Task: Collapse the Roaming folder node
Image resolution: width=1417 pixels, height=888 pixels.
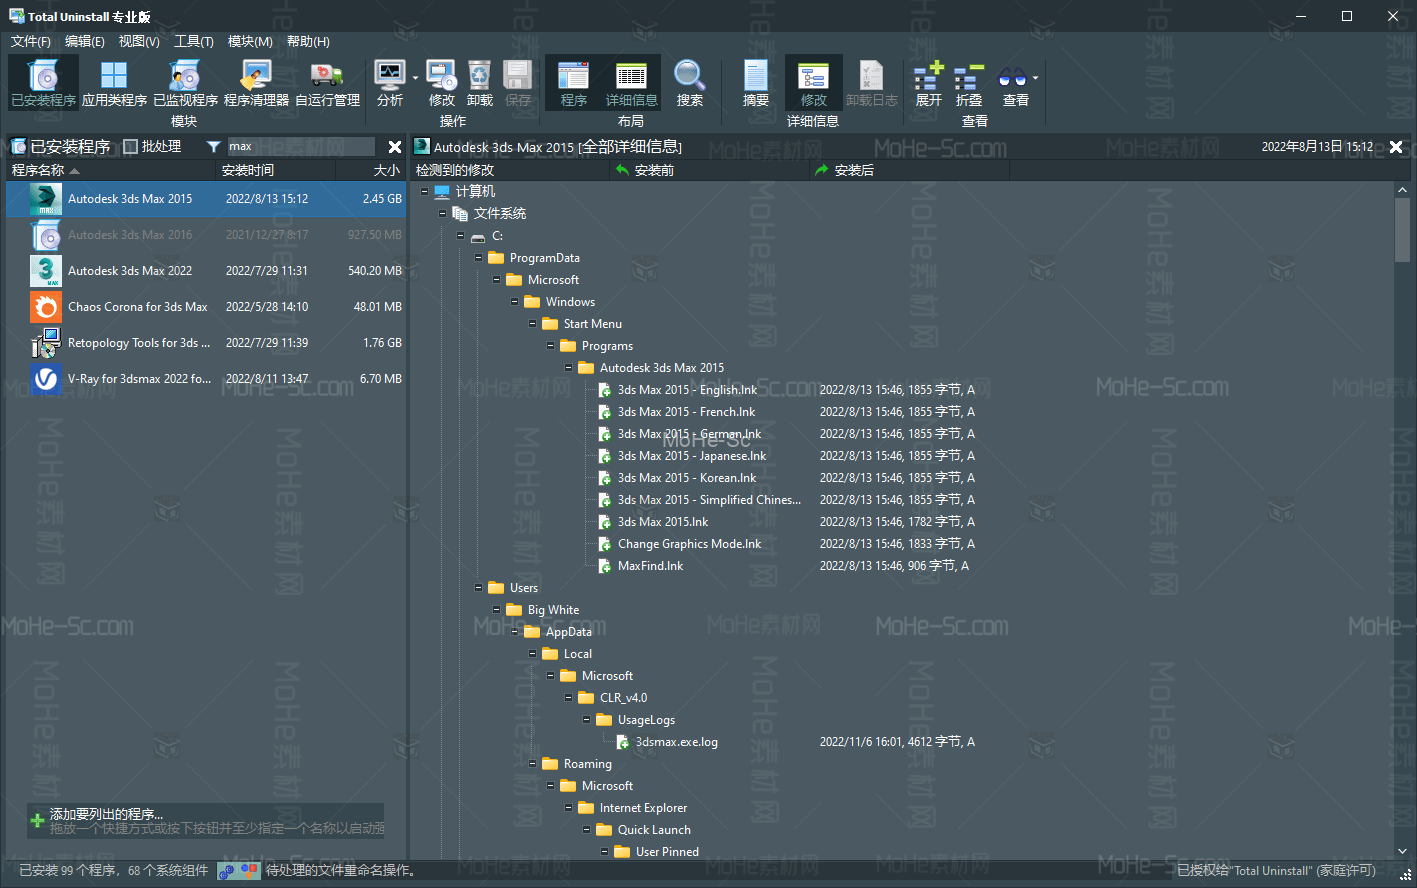Action: tap(533, 764)
